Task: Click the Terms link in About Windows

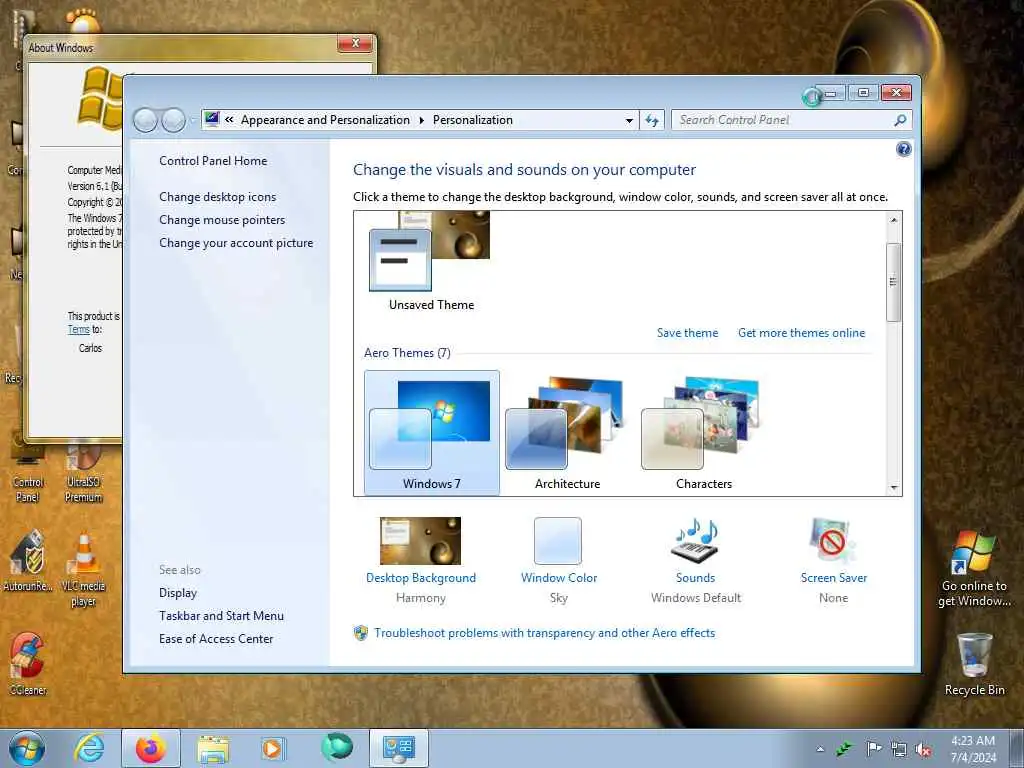Action: coord(78,330)
